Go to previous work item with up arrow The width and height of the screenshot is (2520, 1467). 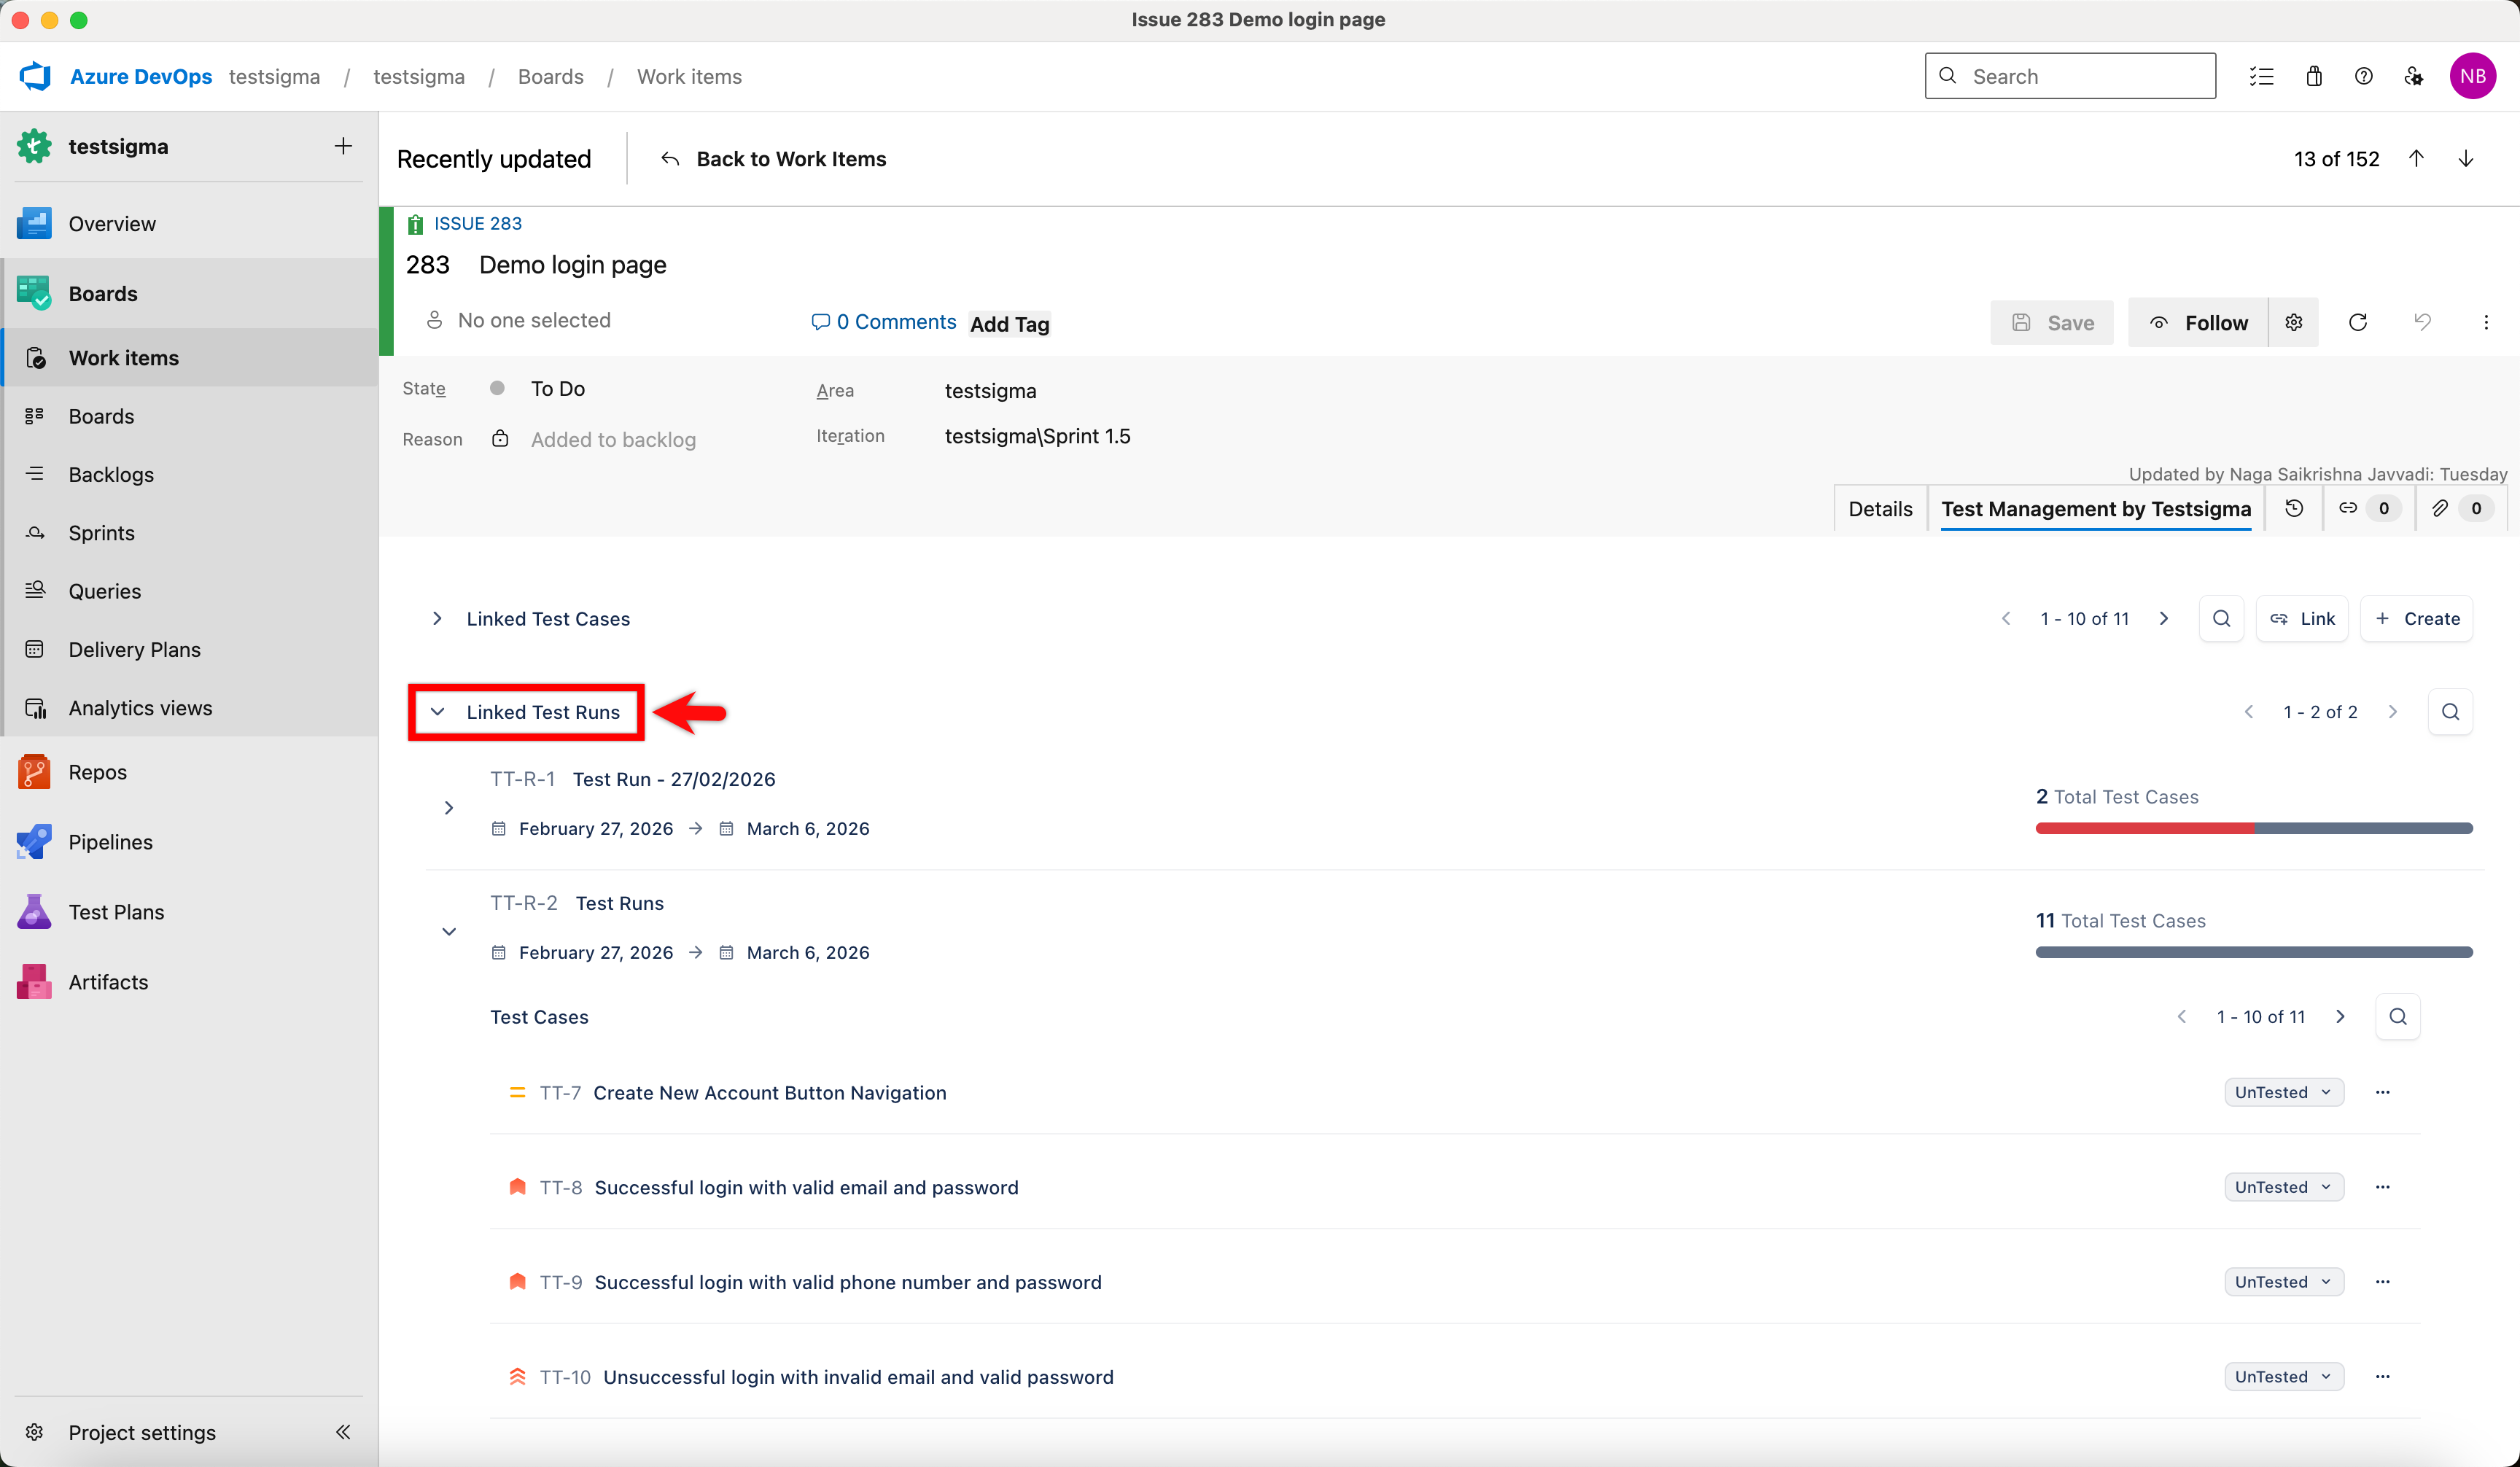coord(2416,159)
